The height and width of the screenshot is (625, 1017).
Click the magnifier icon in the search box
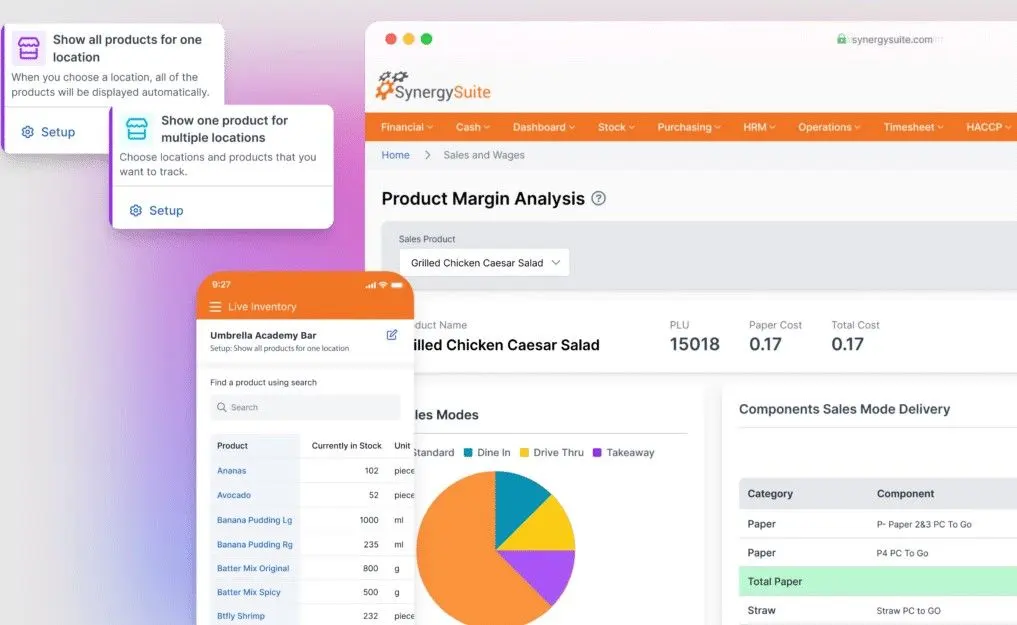222,407
